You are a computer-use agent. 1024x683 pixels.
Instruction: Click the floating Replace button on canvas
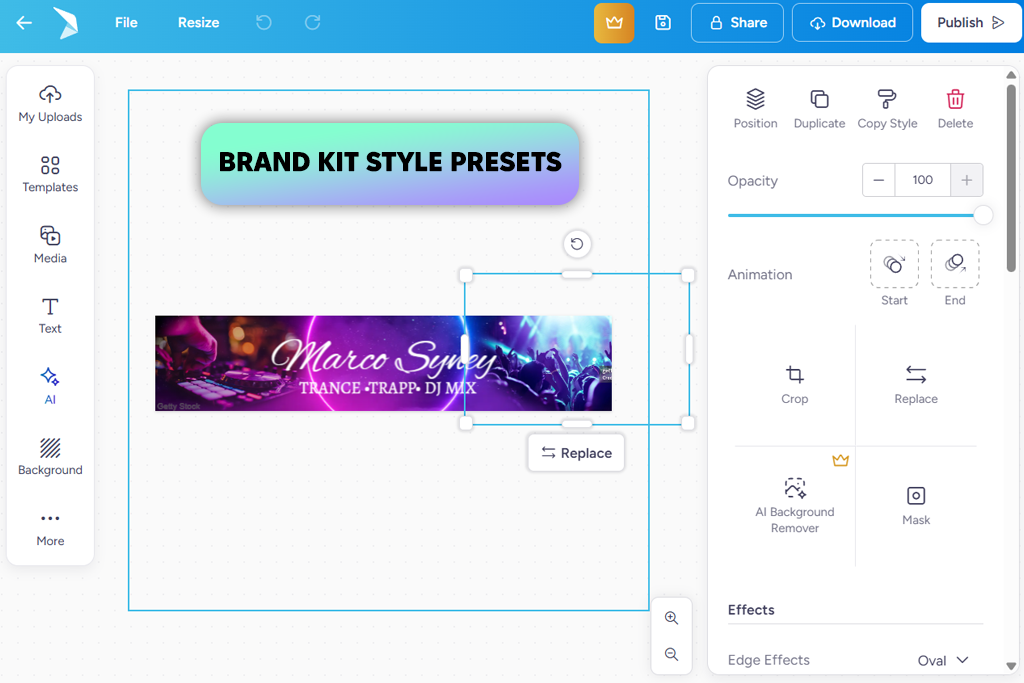pyautogui.click(x=576, y=453)
